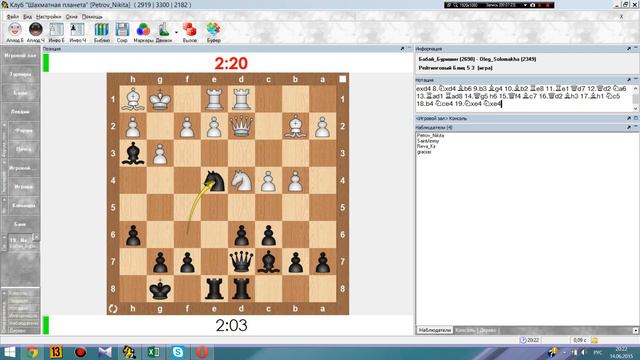Click the folder icon in status bar
Image resolution: width=640 pixels, height=360 pixels.
click(x=595, y=340)
